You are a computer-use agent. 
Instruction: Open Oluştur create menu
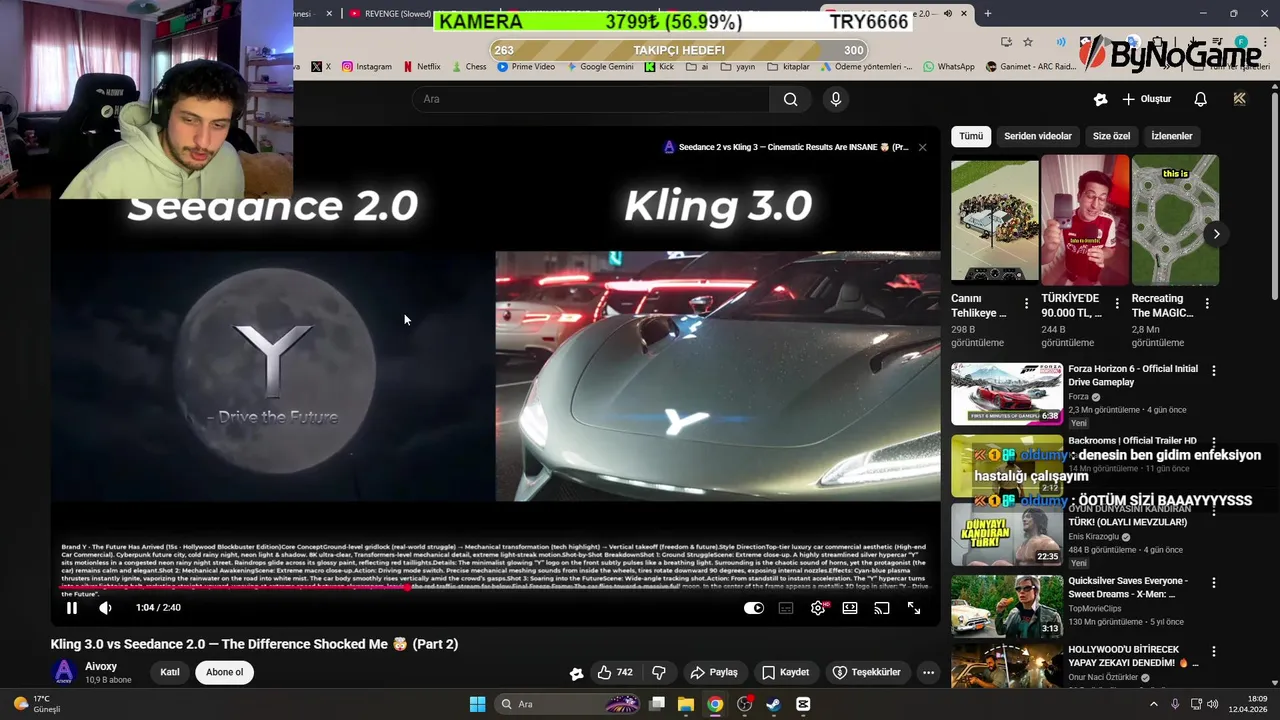coord(1146,99)
